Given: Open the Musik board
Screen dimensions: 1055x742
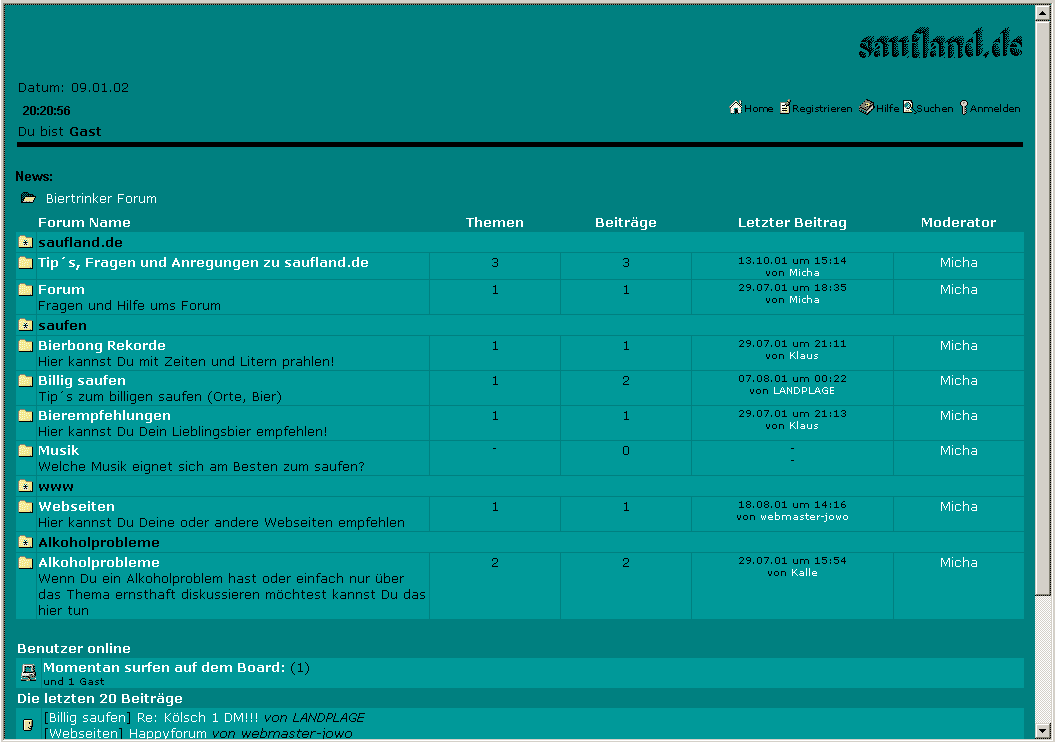Looking at the screenshot, I should point(58,450).
